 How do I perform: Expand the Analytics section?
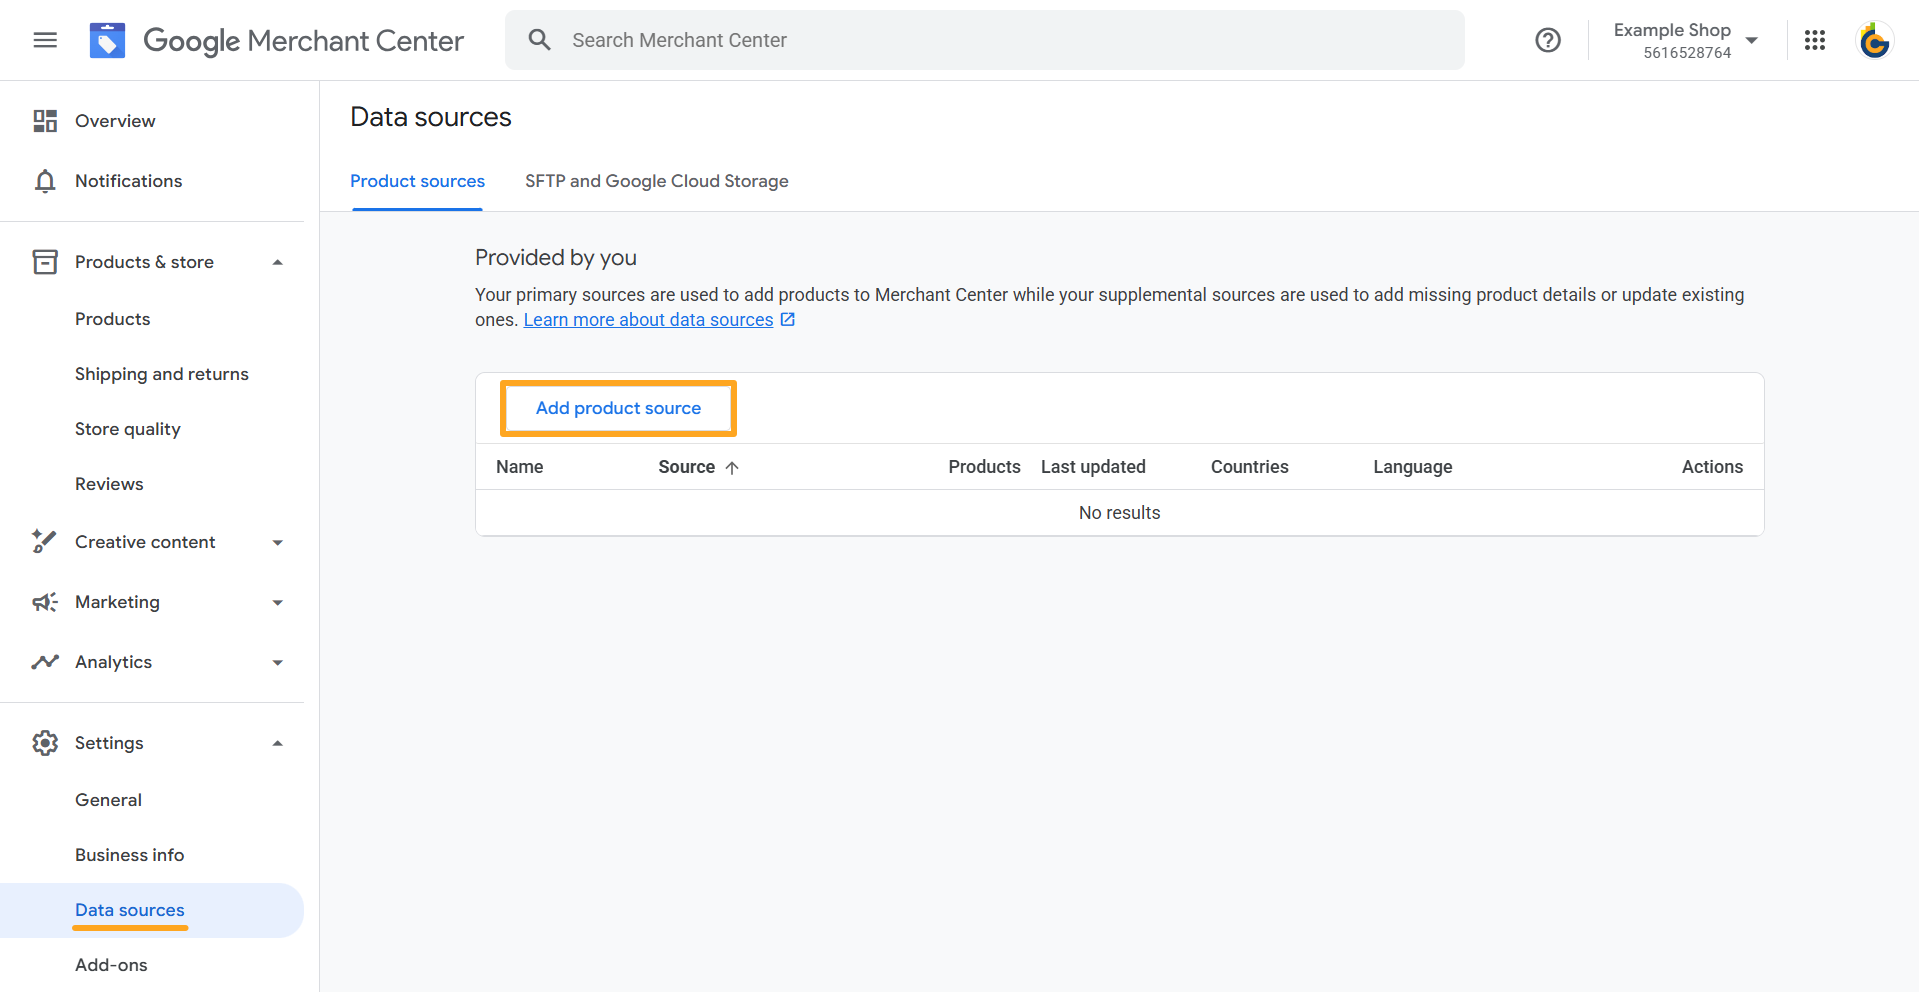click(x=278, y=662)
